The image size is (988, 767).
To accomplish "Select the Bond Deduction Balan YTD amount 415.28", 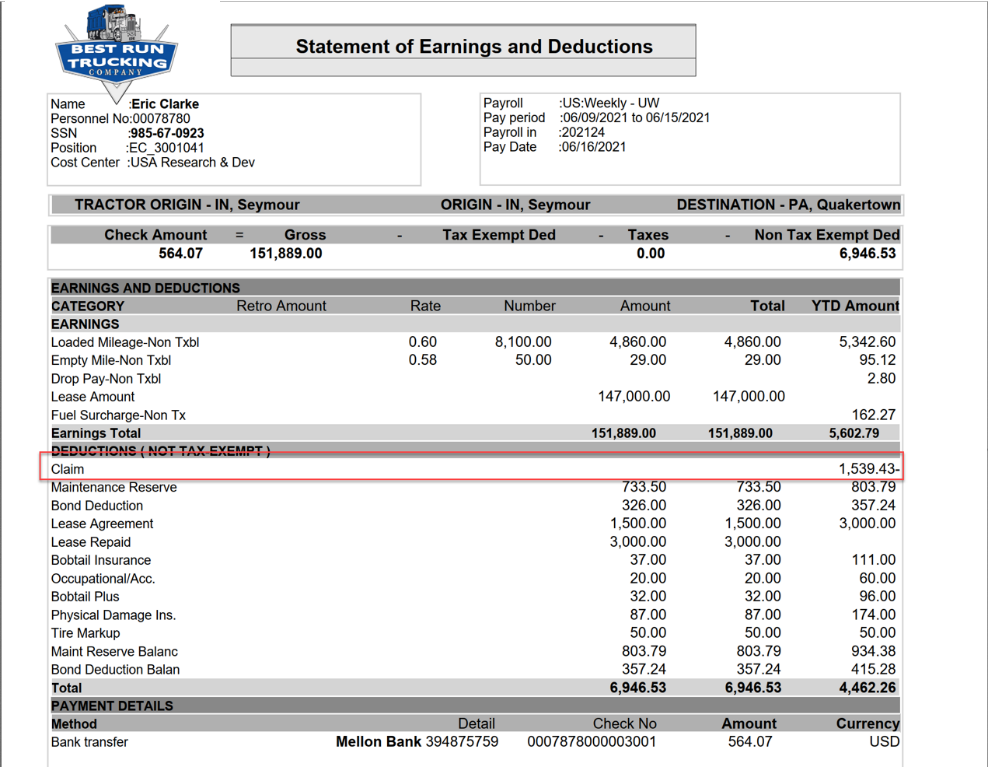I will (x=873, y=669).
